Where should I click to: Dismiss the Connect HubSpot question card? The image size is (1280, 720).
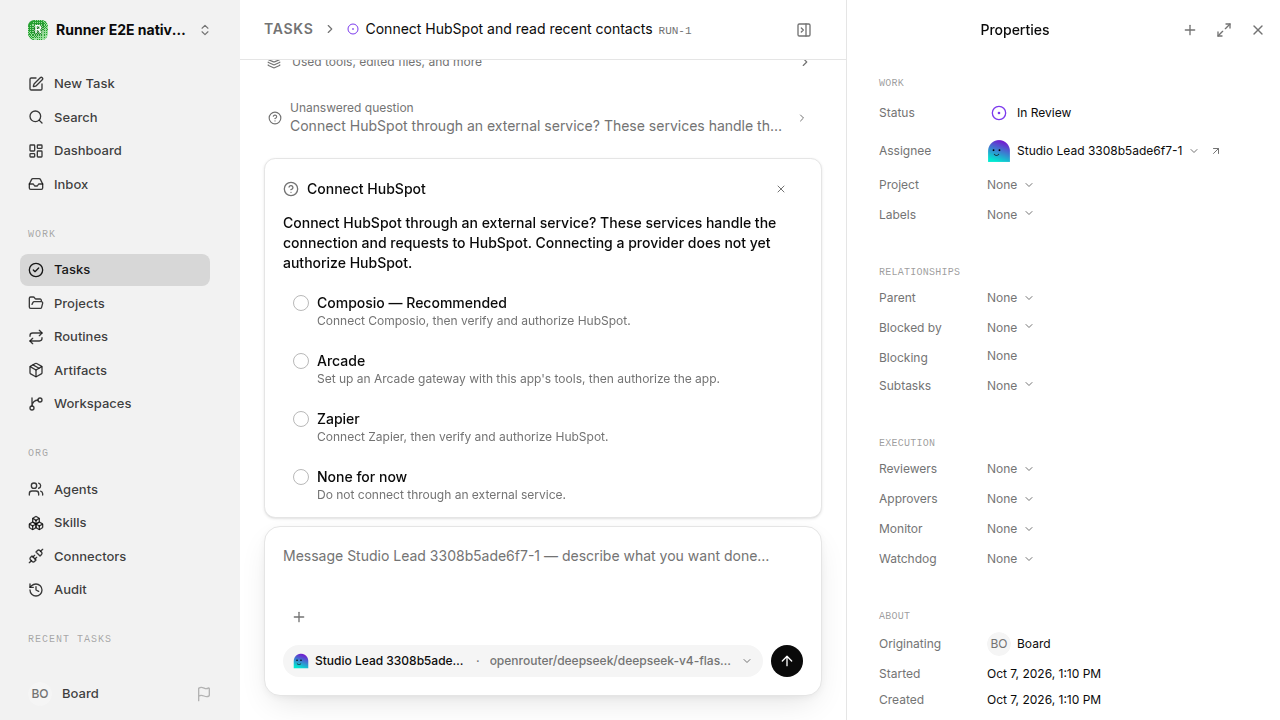(781, 189)
